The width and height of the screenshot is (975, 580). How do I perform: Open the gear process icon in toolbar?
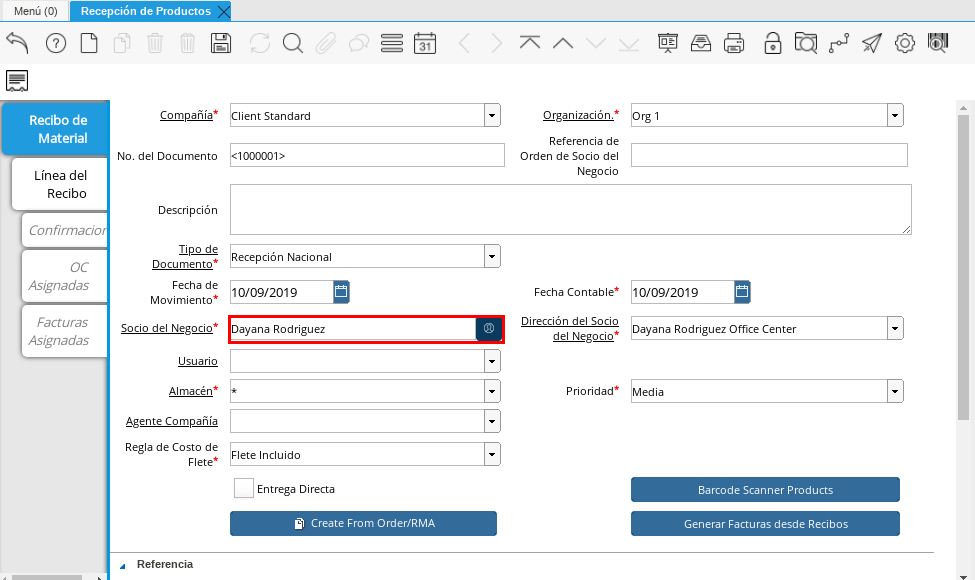[905, 43]
